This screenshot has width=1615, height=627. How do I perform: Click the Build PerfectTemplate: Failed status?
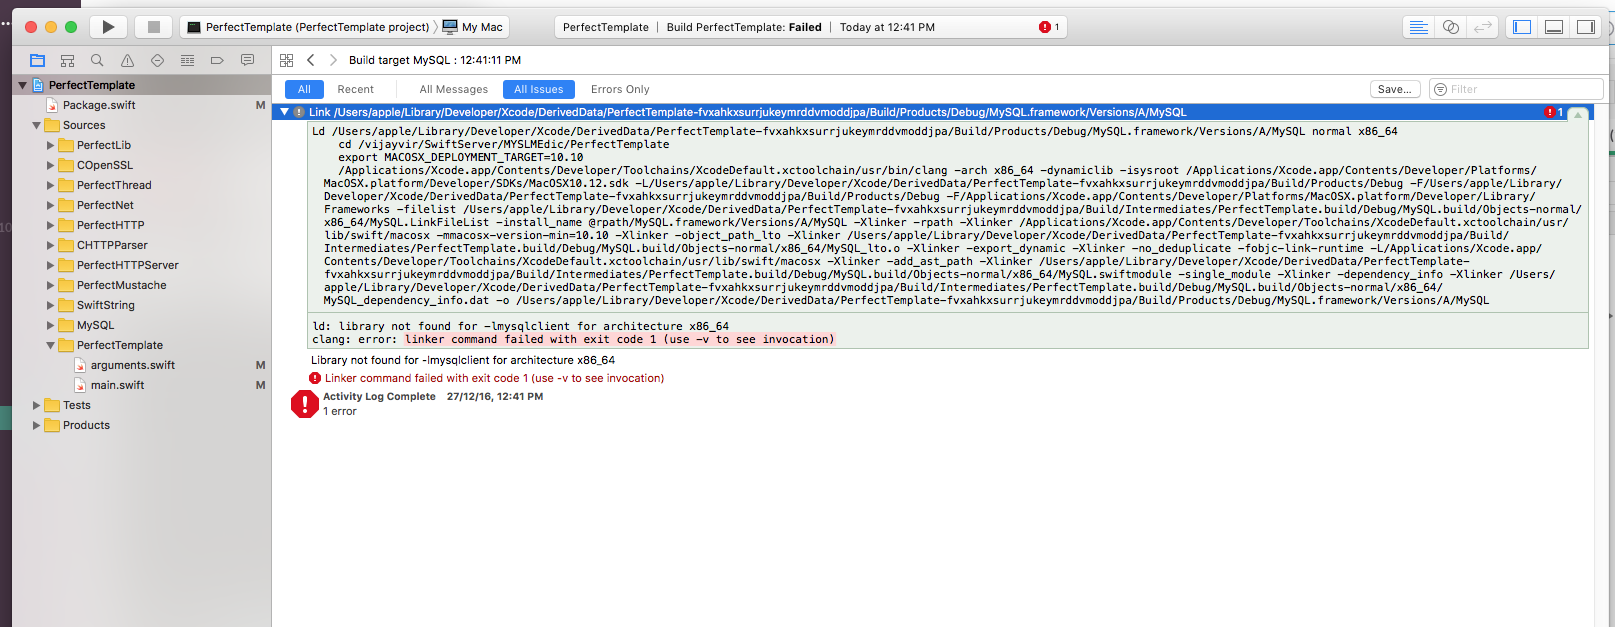pos(744,27)
